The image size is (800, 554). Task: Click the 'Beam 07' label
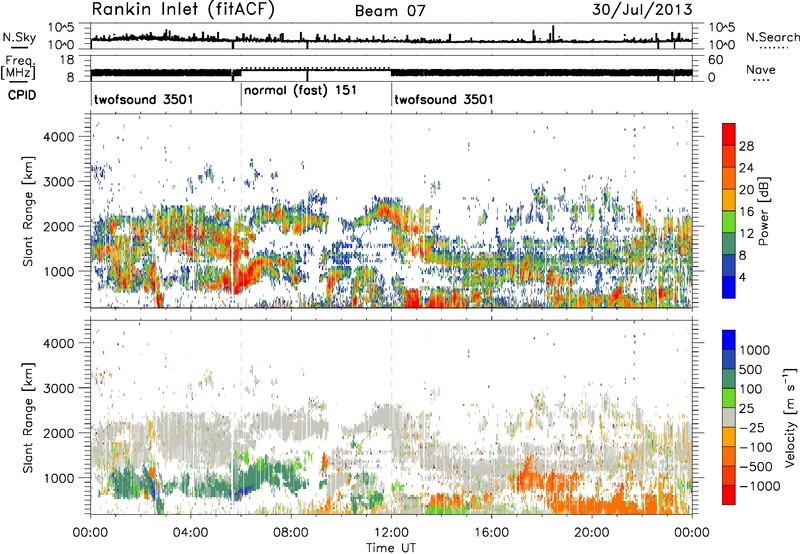pyautogui.click(x=390, y=11)
